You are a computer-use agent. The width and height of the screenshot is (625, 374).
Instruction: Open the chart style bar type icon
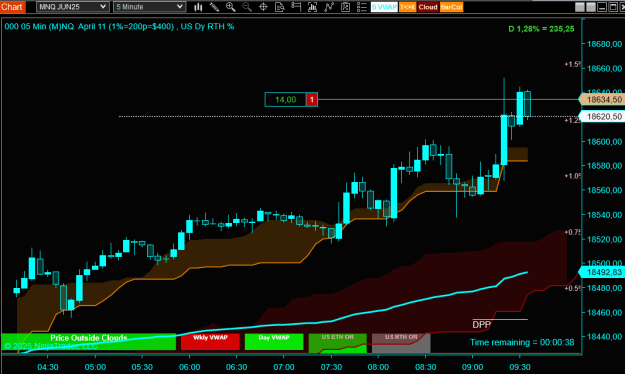pyautogui.click(x=198, y=7)
